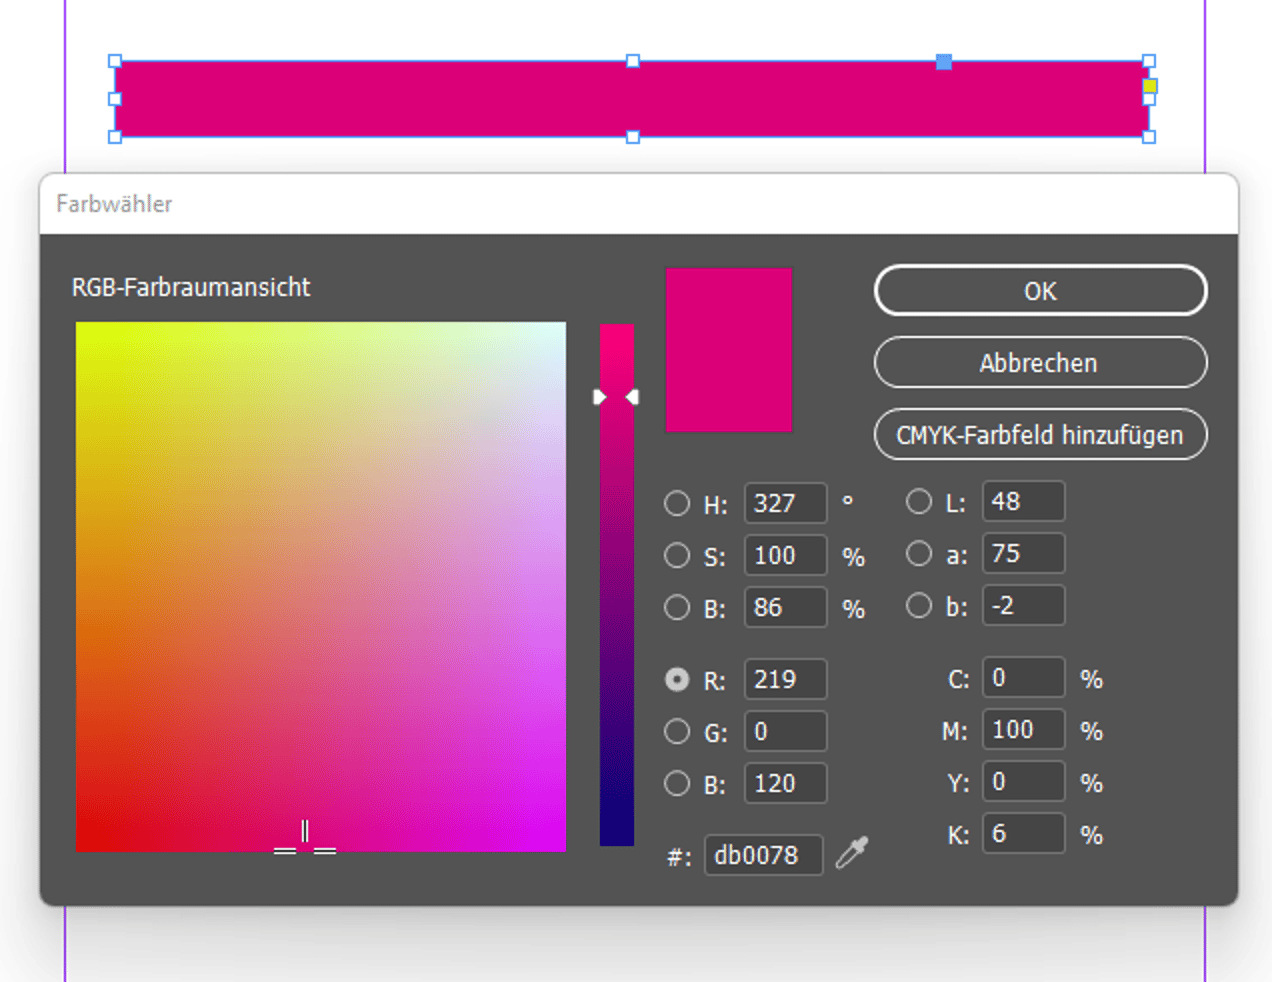
Task: Confirm the color with OK
Action: click(x=1040, y=291)
